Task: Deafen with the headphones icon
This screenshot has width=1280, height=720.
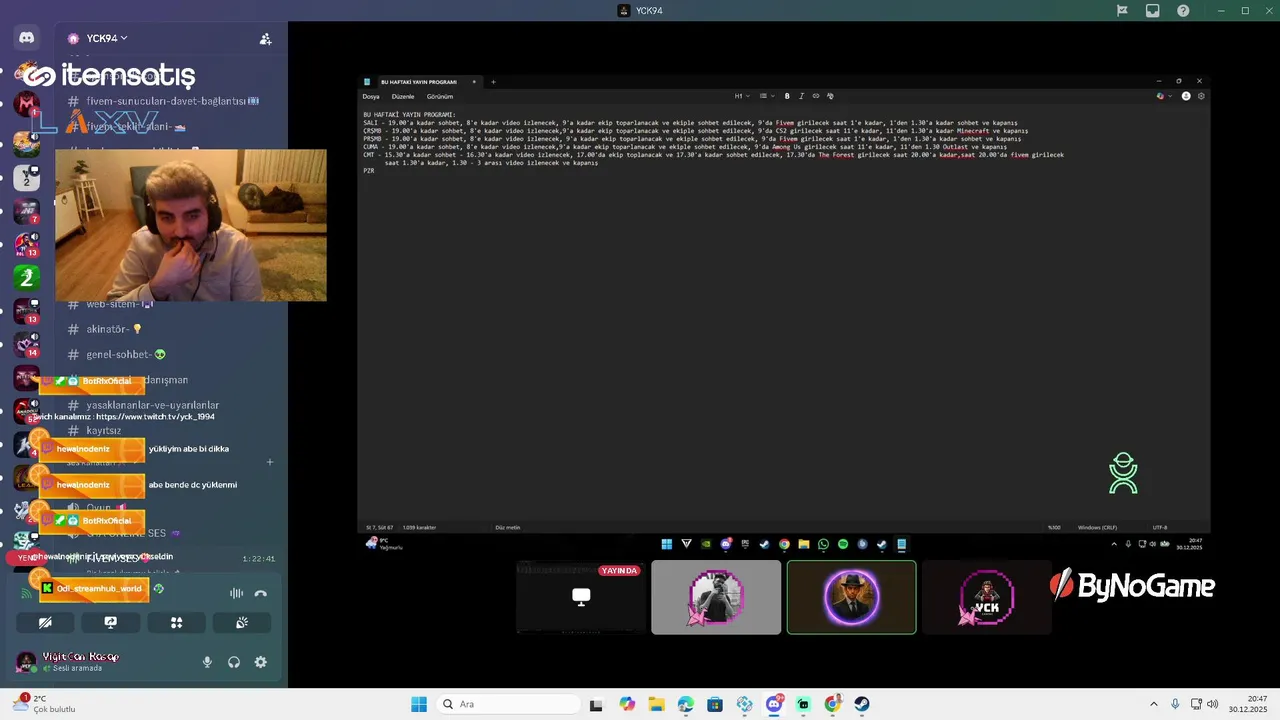Action: pyautogui.click(x=234, y=662)
